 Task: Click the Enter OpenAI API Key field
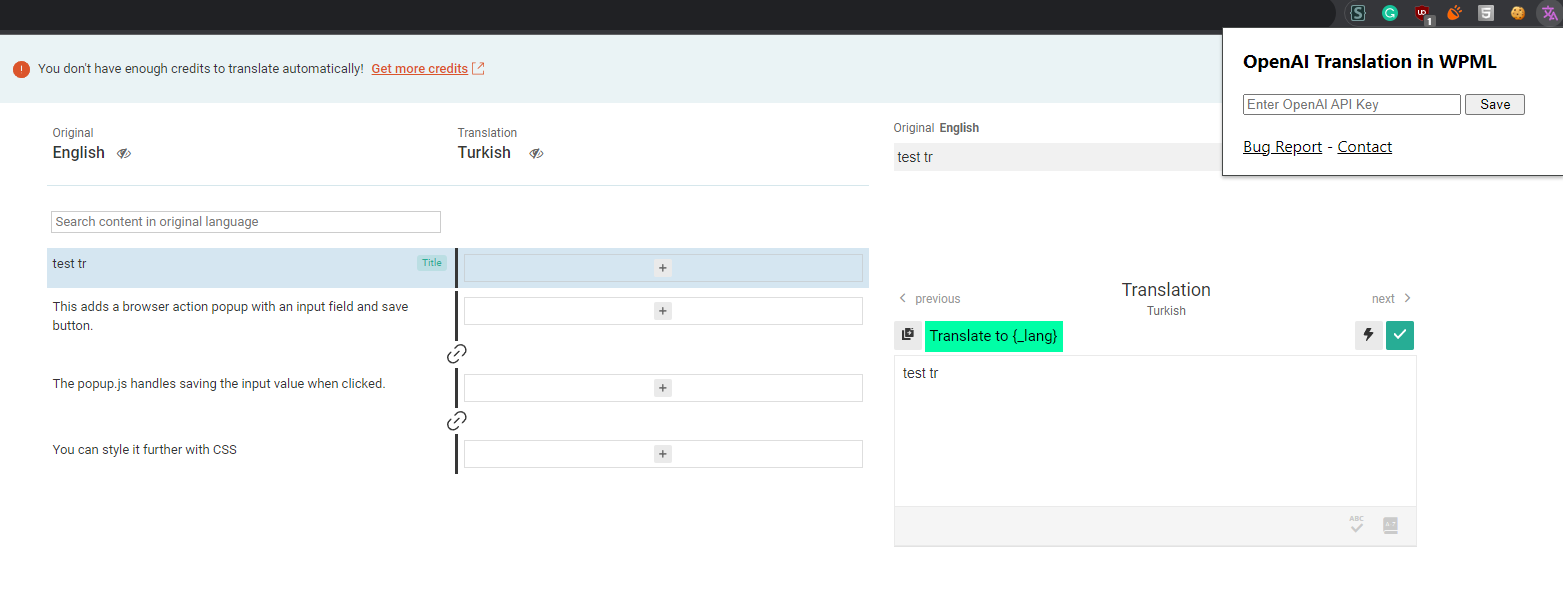point(1350,104)
